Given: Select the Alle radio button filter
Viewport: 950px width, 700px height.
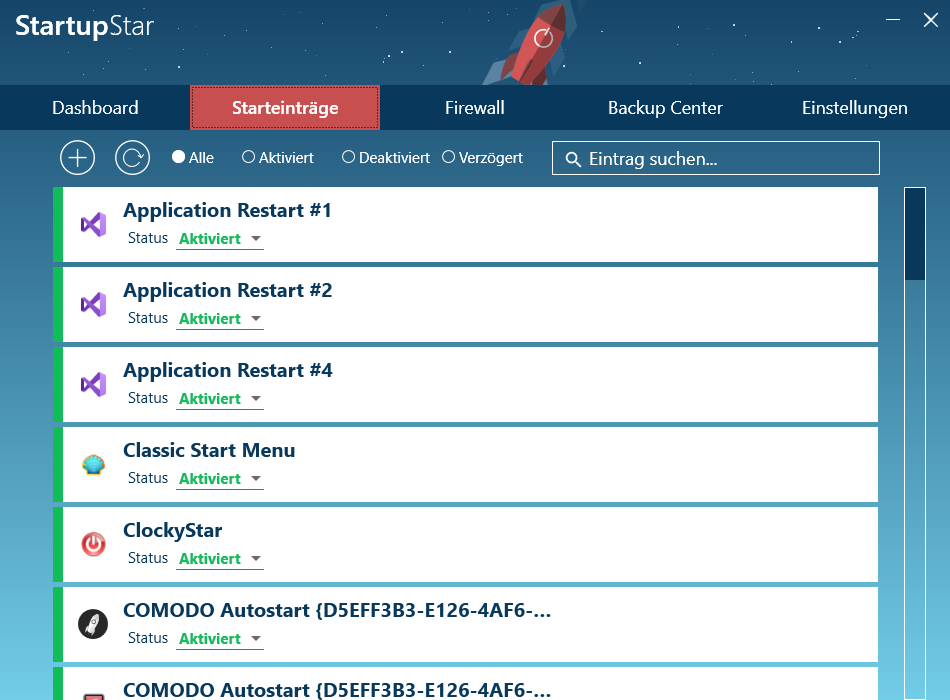Looking at the screenshot, I should click(179, 157).
